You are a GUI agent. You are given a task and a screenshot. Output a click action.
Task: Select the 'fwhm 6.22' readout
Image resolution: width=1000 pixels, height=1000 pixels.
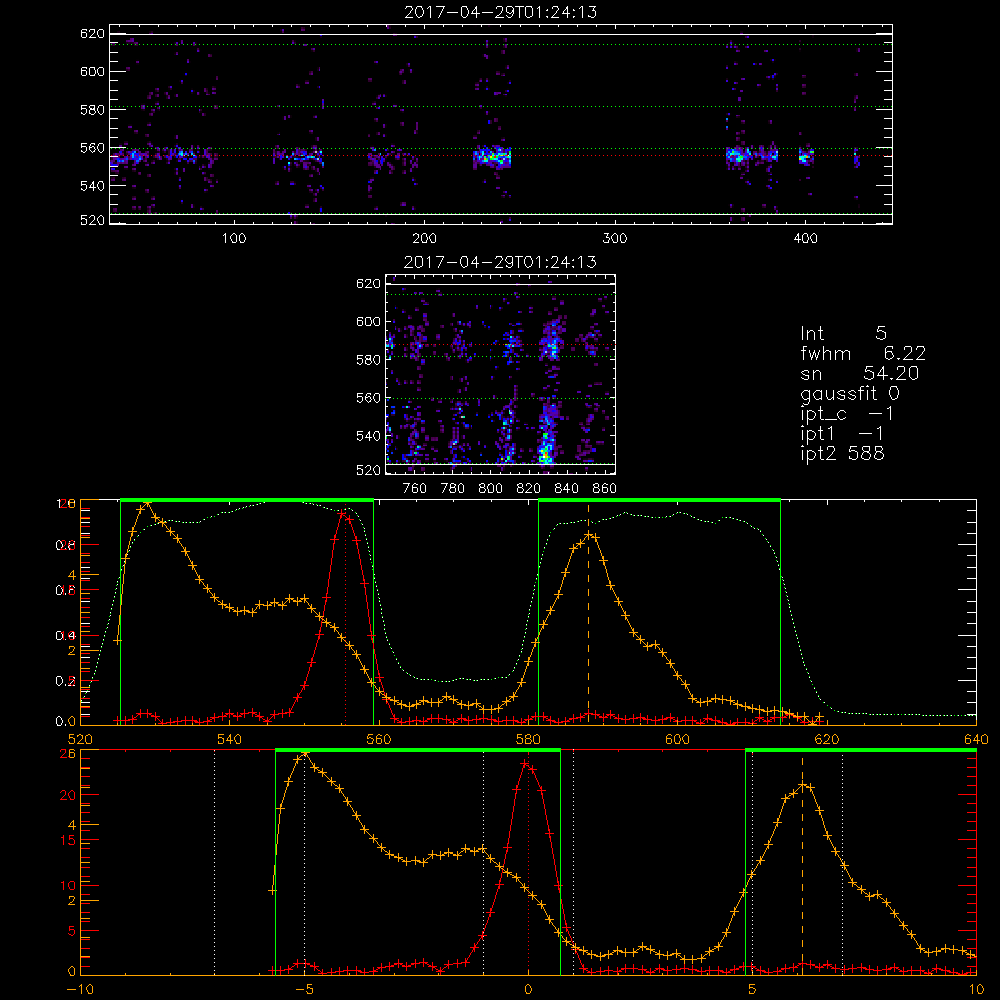tap(863, 353)
